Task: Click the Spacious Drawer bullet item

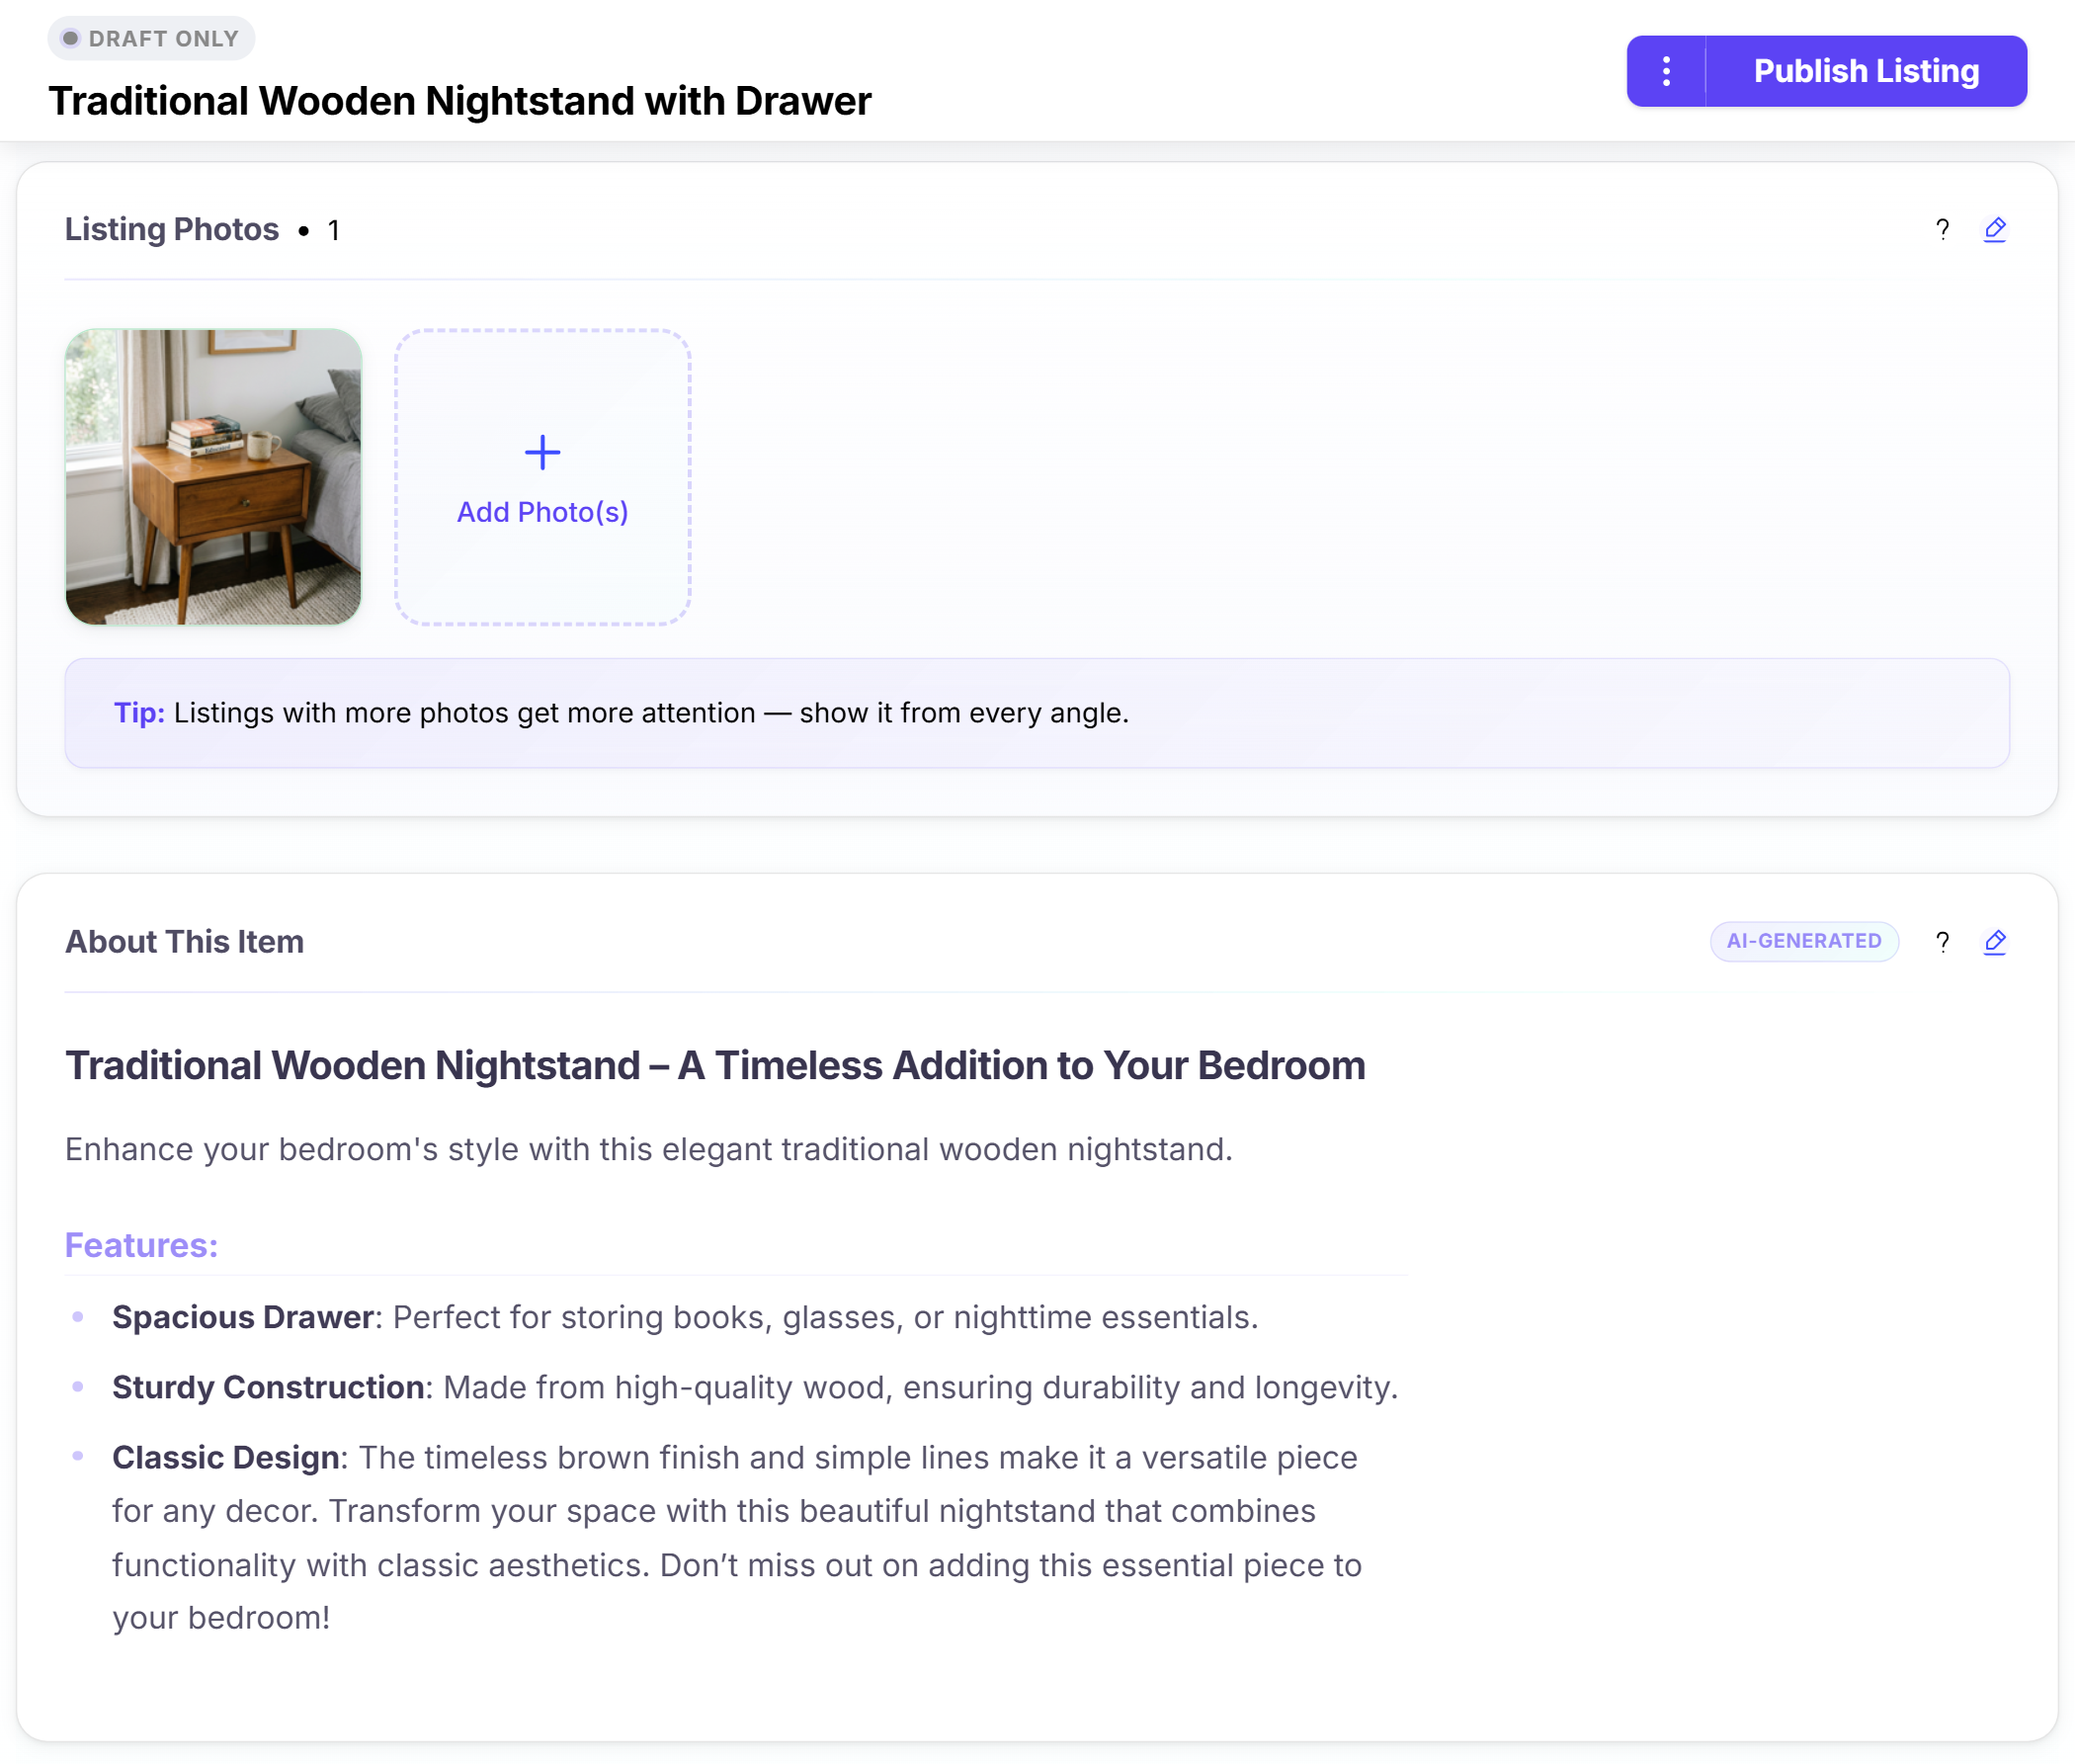Action: (684, 1317)
